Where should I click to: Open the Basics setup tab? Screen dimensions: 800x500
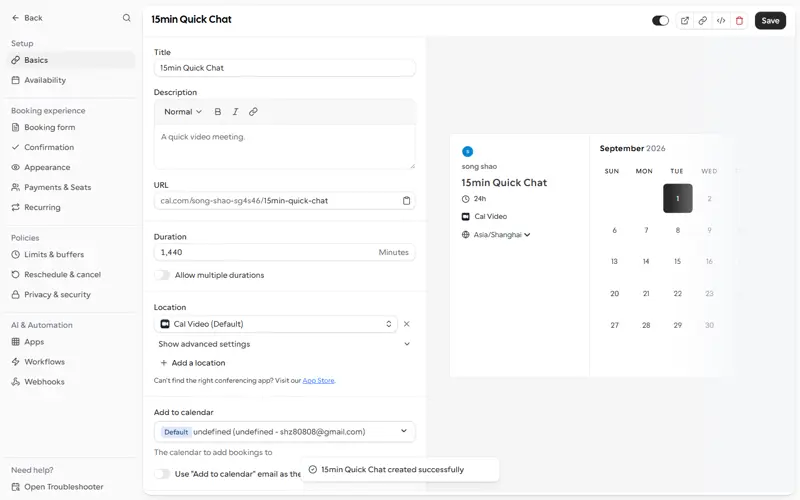coord(71,60)
